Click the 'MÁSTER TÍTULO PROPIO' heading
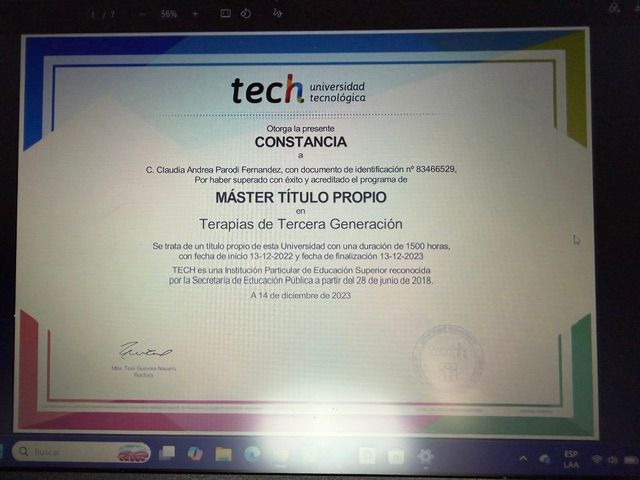The image size is (640, 480). tap(301, 197)
